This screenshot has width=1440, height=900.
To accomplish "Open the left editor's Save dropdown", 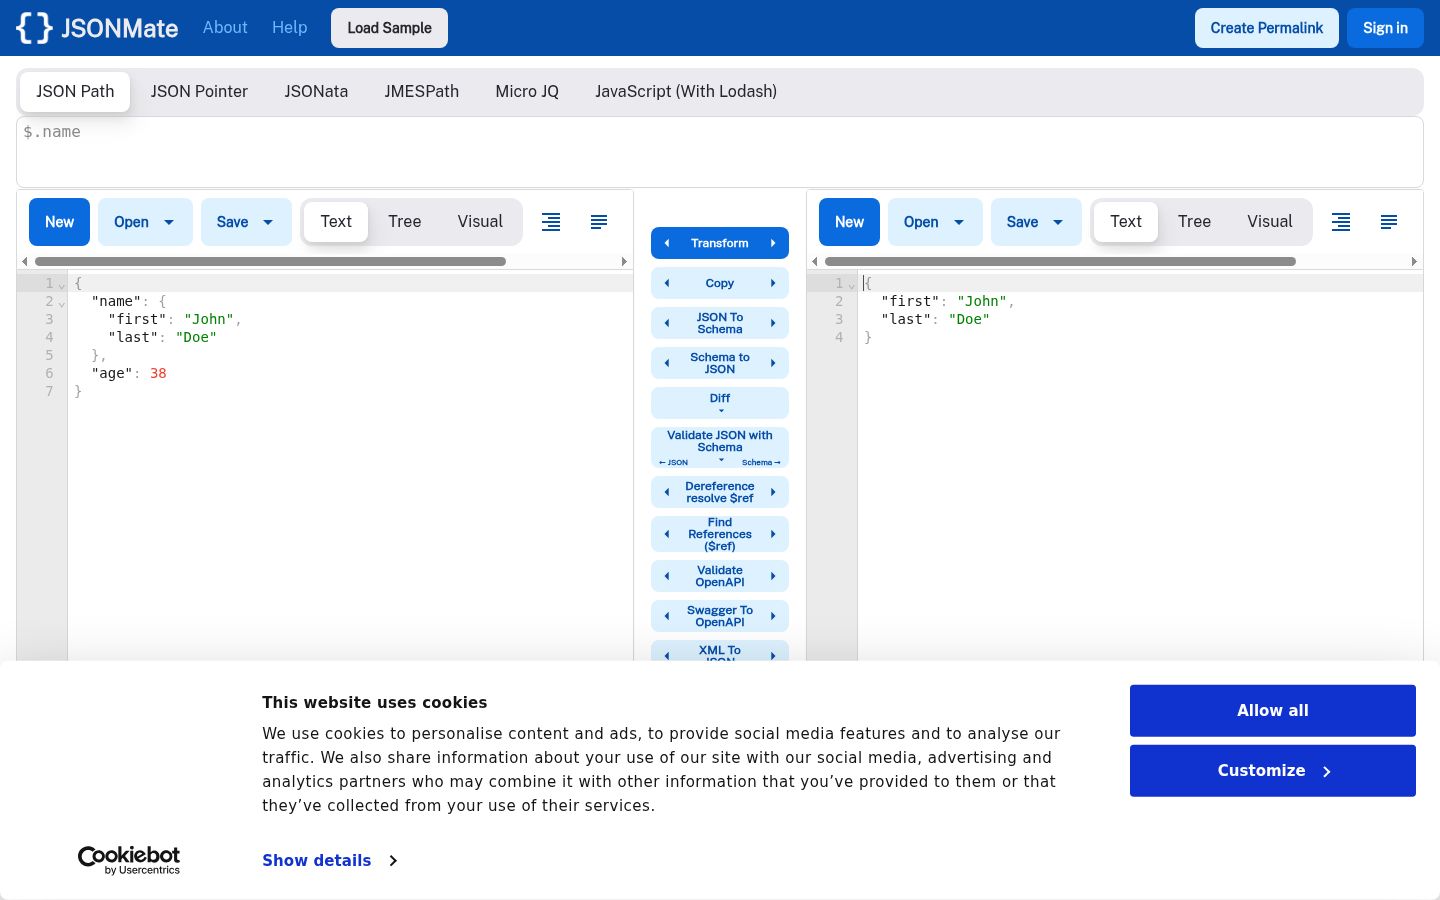I will pyautogui.click(x=246, y=222).
